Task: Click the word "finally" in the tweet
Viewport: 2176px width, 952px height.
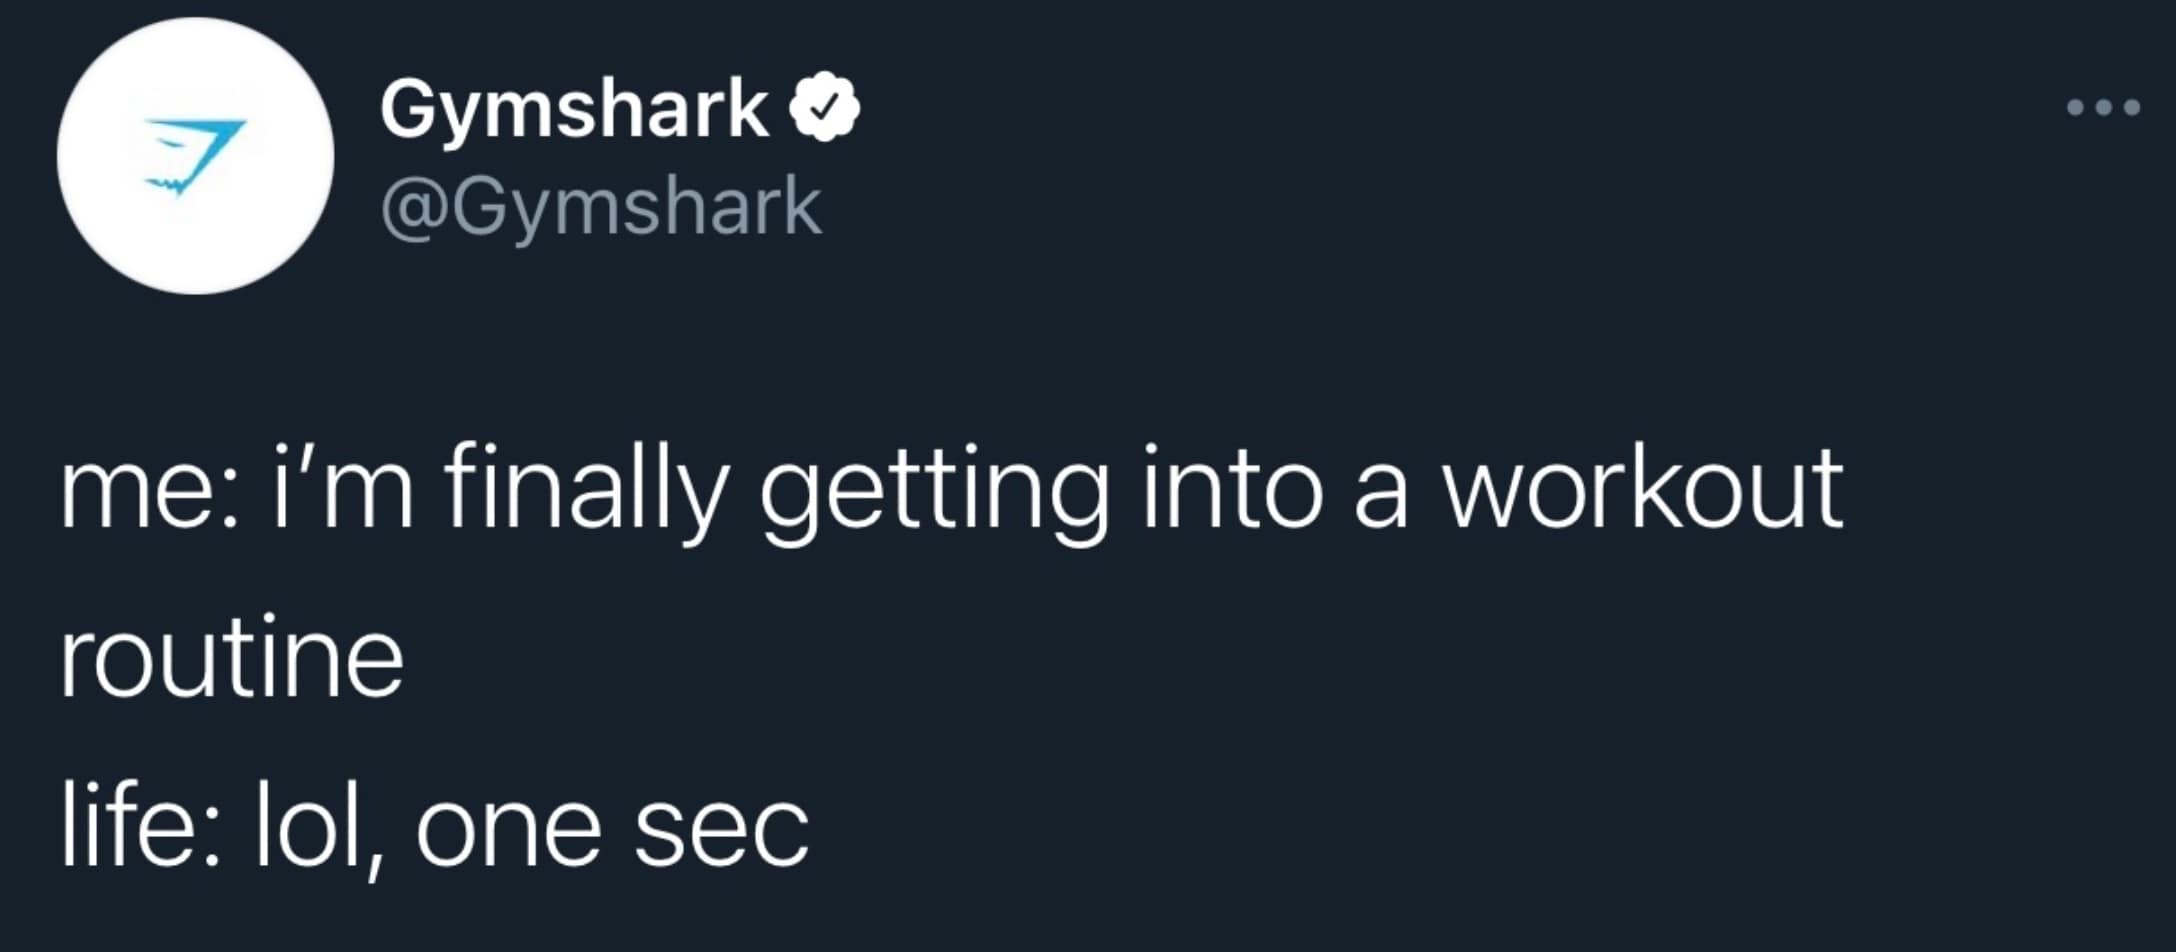Action: (583, 491)
